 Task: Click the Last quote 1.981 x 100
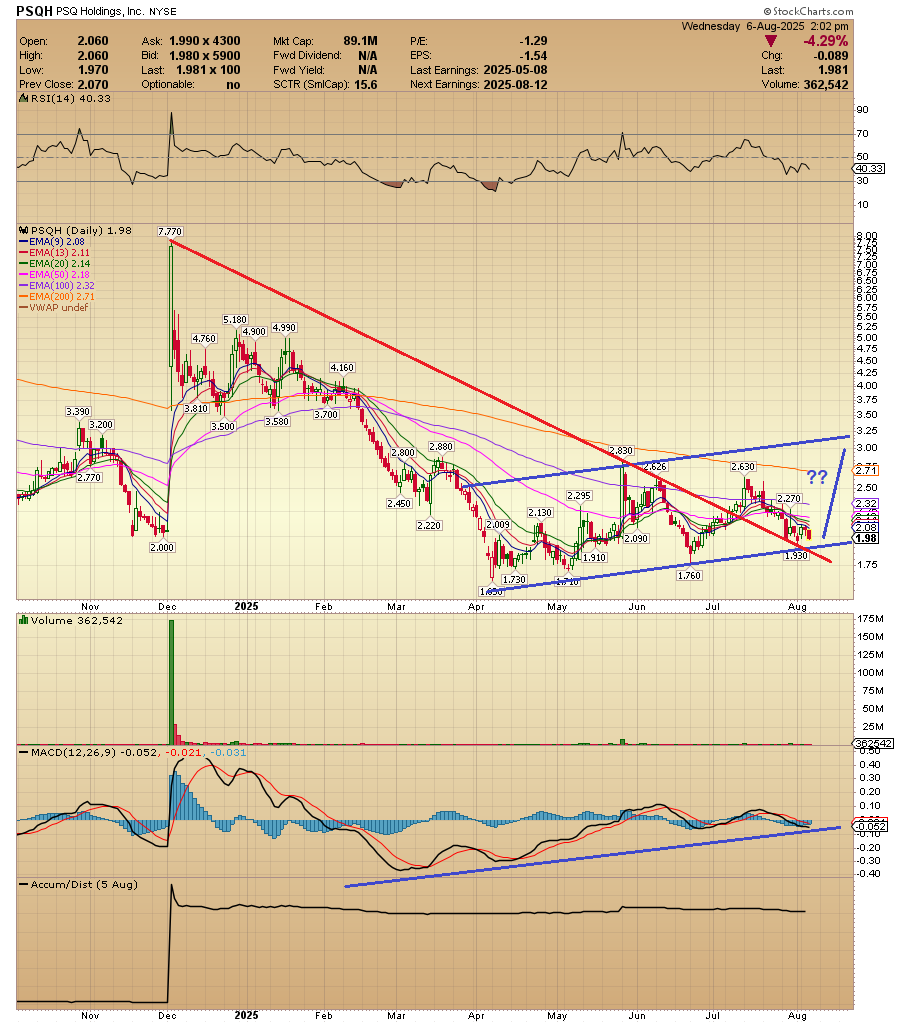[x=208, y=70]
